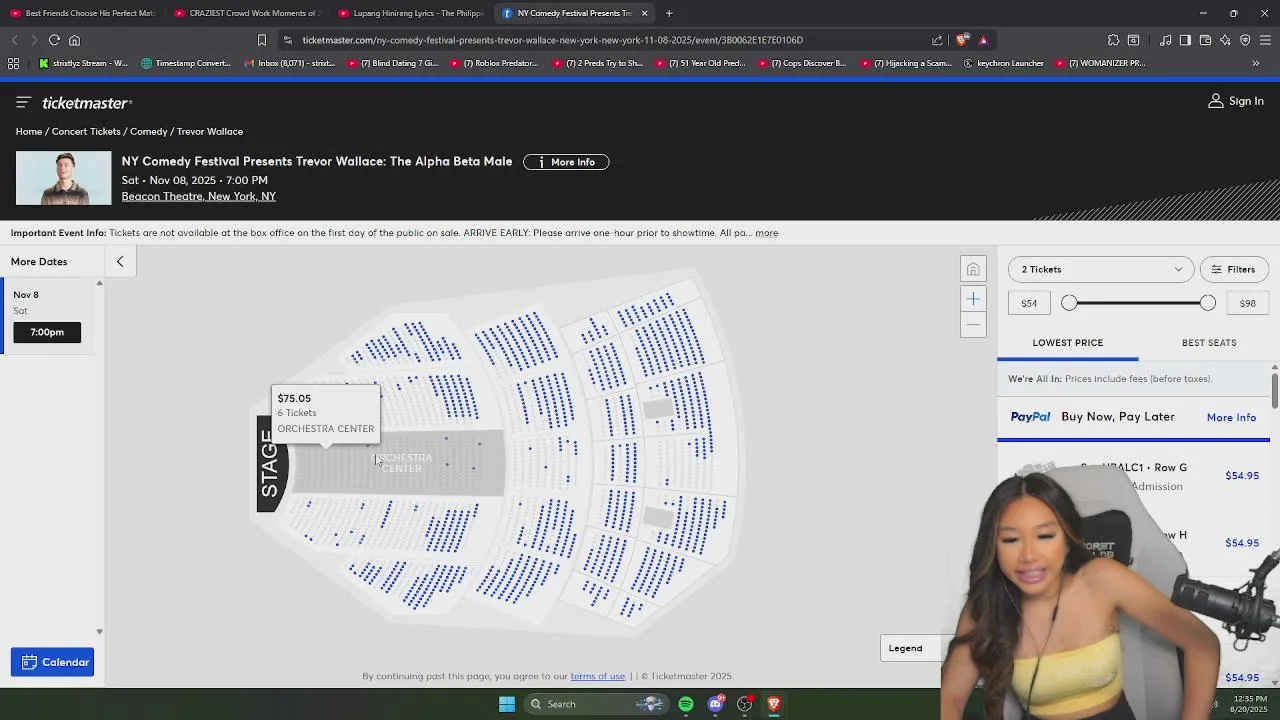Reset seat map with home icon
This screenshot has width=1280, height=720.
973,270
